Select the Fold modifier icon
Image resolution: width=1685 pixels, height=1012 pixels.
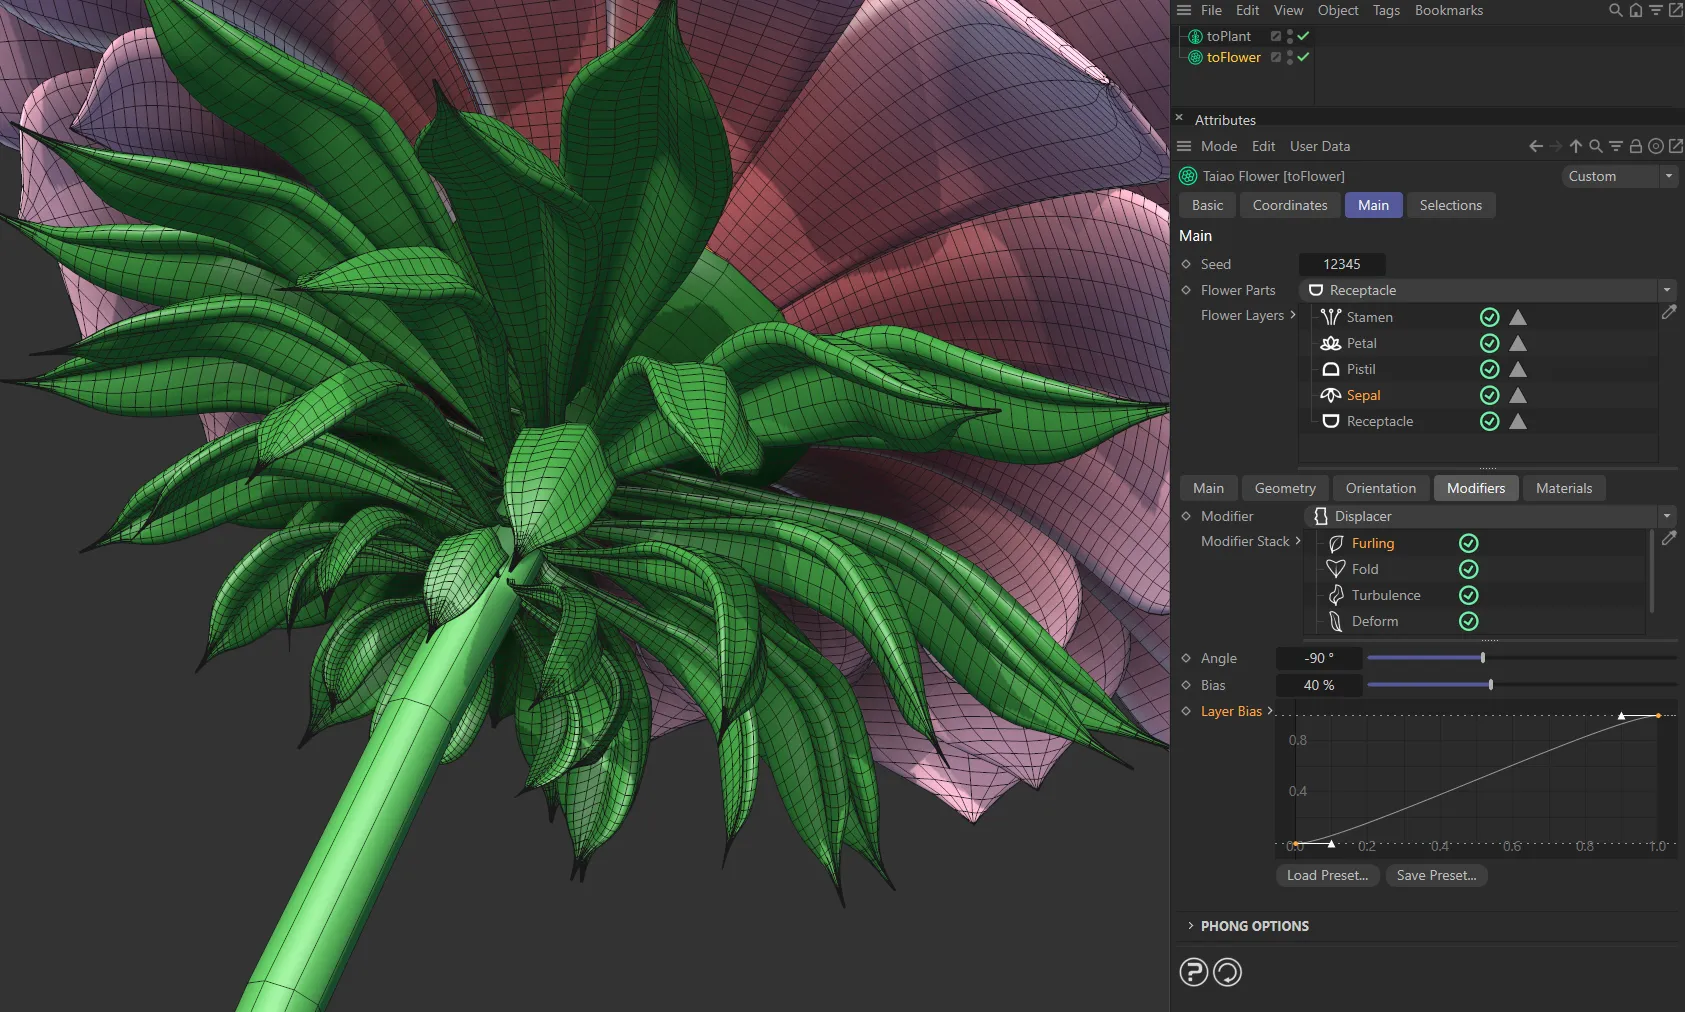click(1337, 569)
